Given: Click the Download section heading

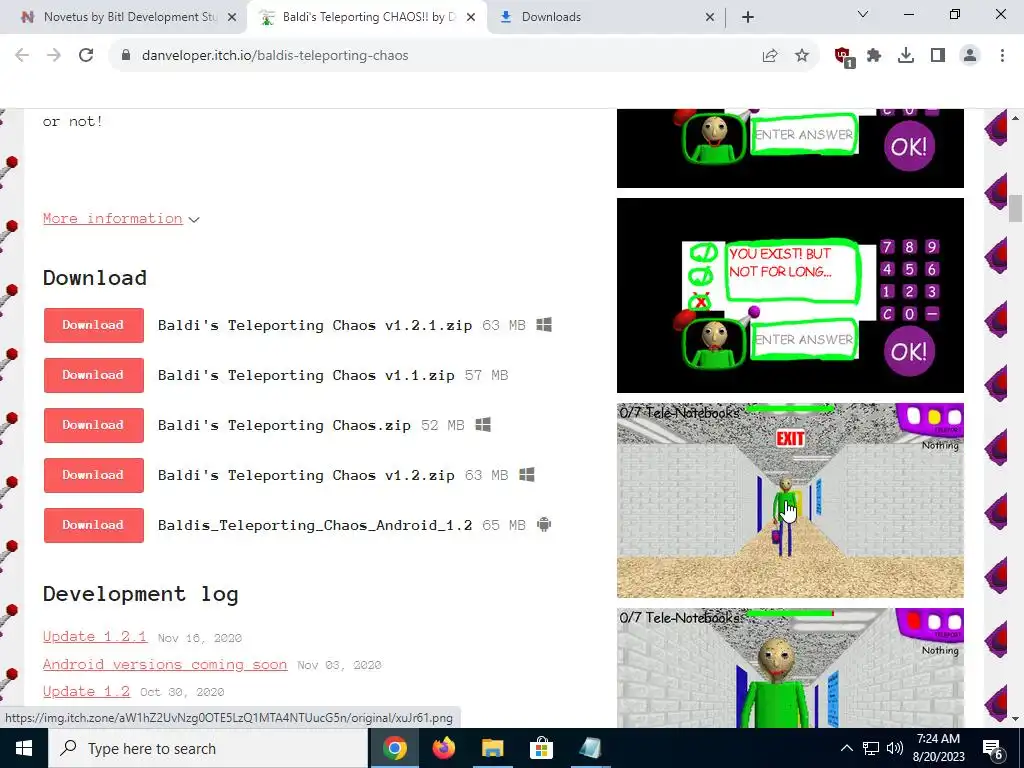Looking at the screenshot, I should click(x=95, y=278).
